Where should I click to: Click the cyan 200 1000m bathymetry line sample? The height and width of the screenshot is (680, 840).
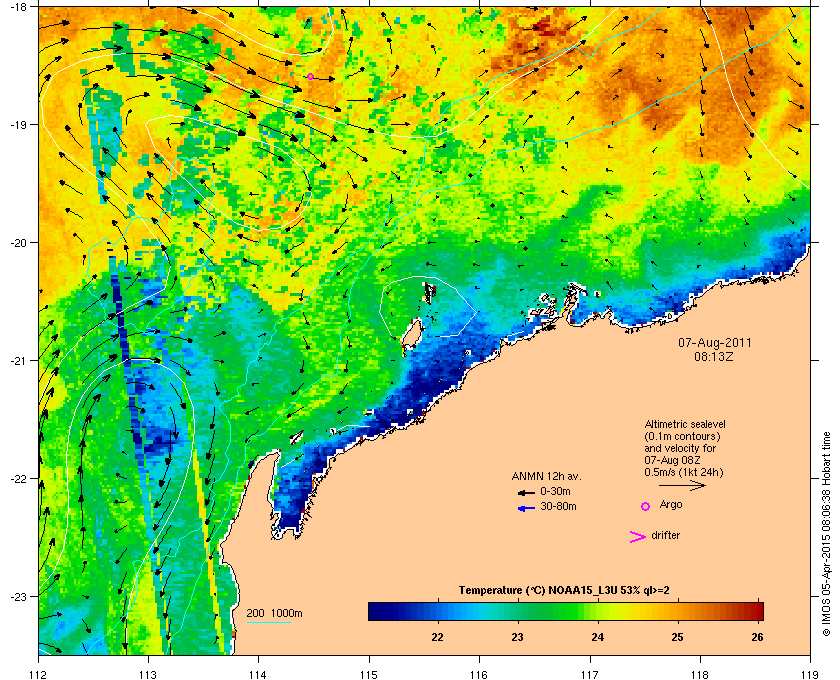(268, 623)
